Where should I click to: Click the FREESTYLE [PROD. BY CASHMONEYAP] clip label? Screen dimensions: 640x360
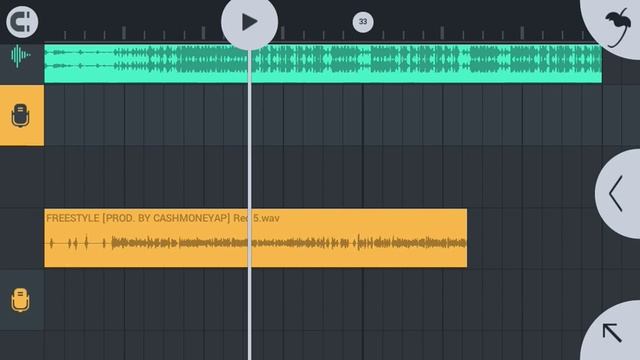163,218
